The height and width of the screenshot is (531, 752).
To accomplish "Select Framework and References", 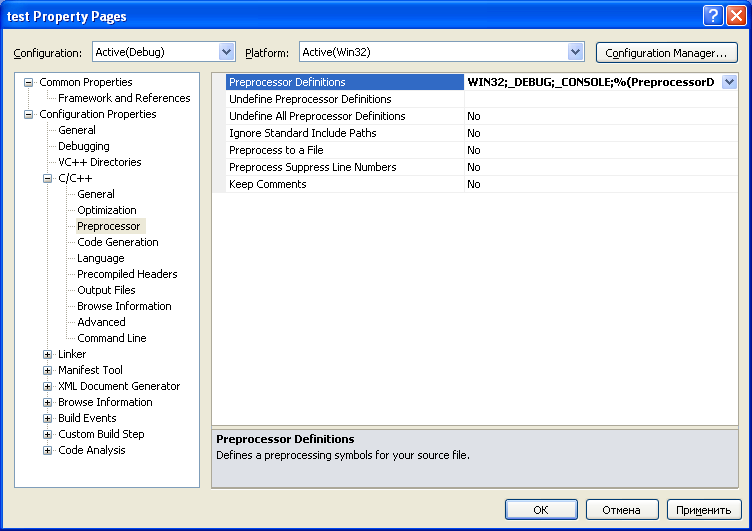I will [124, 98].
